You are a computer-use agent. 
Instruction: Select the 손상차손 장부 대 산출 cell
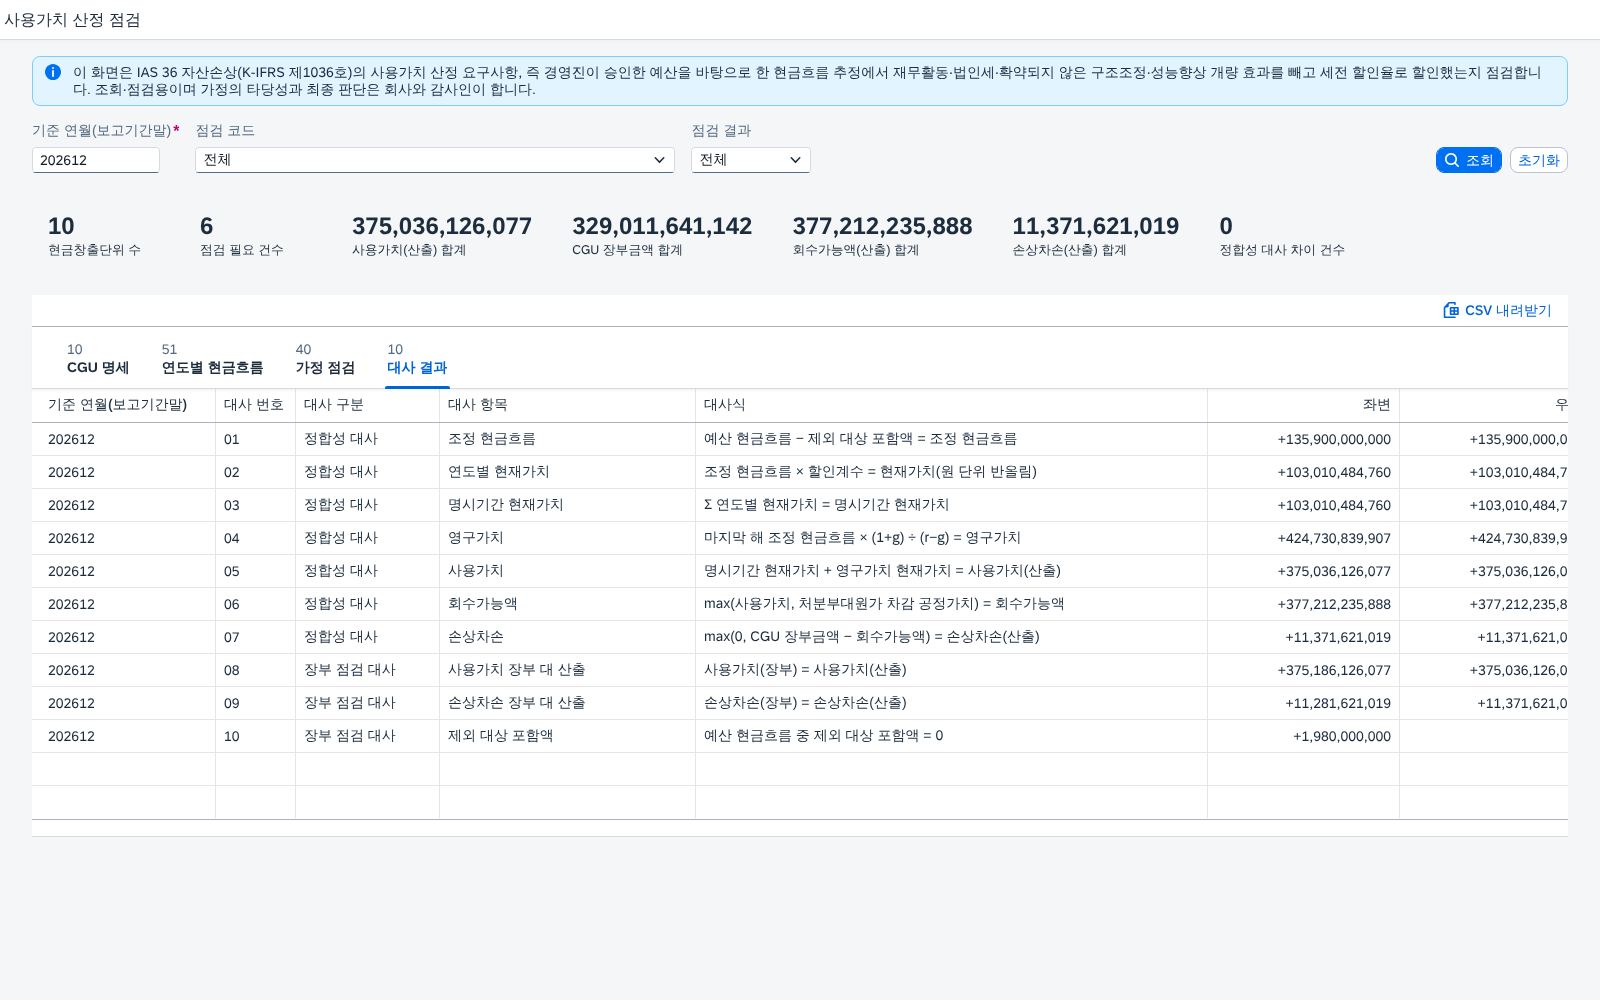(x=567, y=703)
